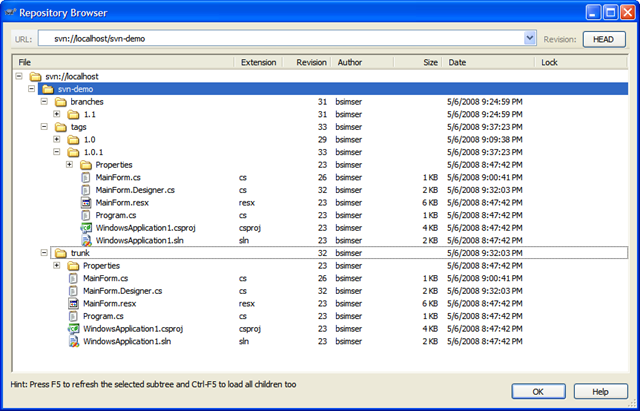Viewport: 640px width, 411px height.
Task: Sort by the Size column header
Action: point(418,62)
